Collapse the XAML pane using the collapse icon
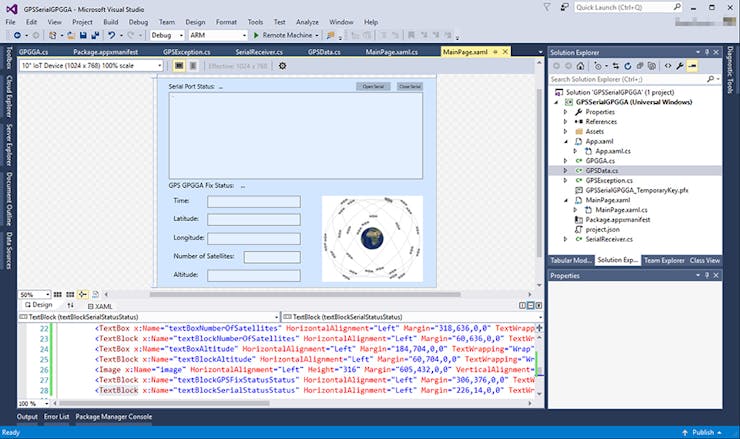The width and height of the screenshot is (740, 439). (538, 305)
